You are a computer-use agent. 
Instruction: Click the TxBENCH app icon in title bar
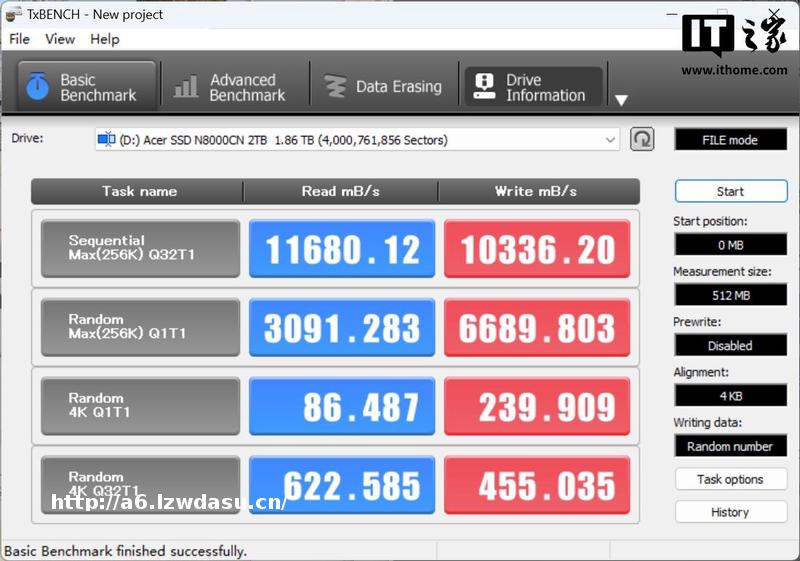coord(14,14)
